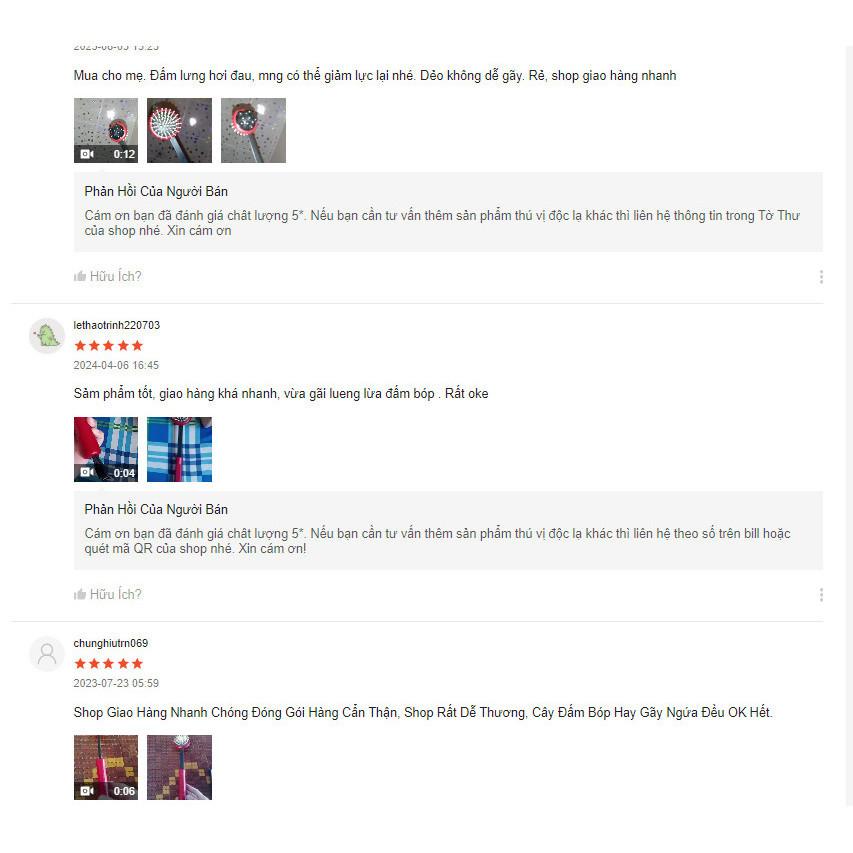Play the 0:12 review video thumbnail
Screen dimensions: 853x853
(x=106, y=131)
